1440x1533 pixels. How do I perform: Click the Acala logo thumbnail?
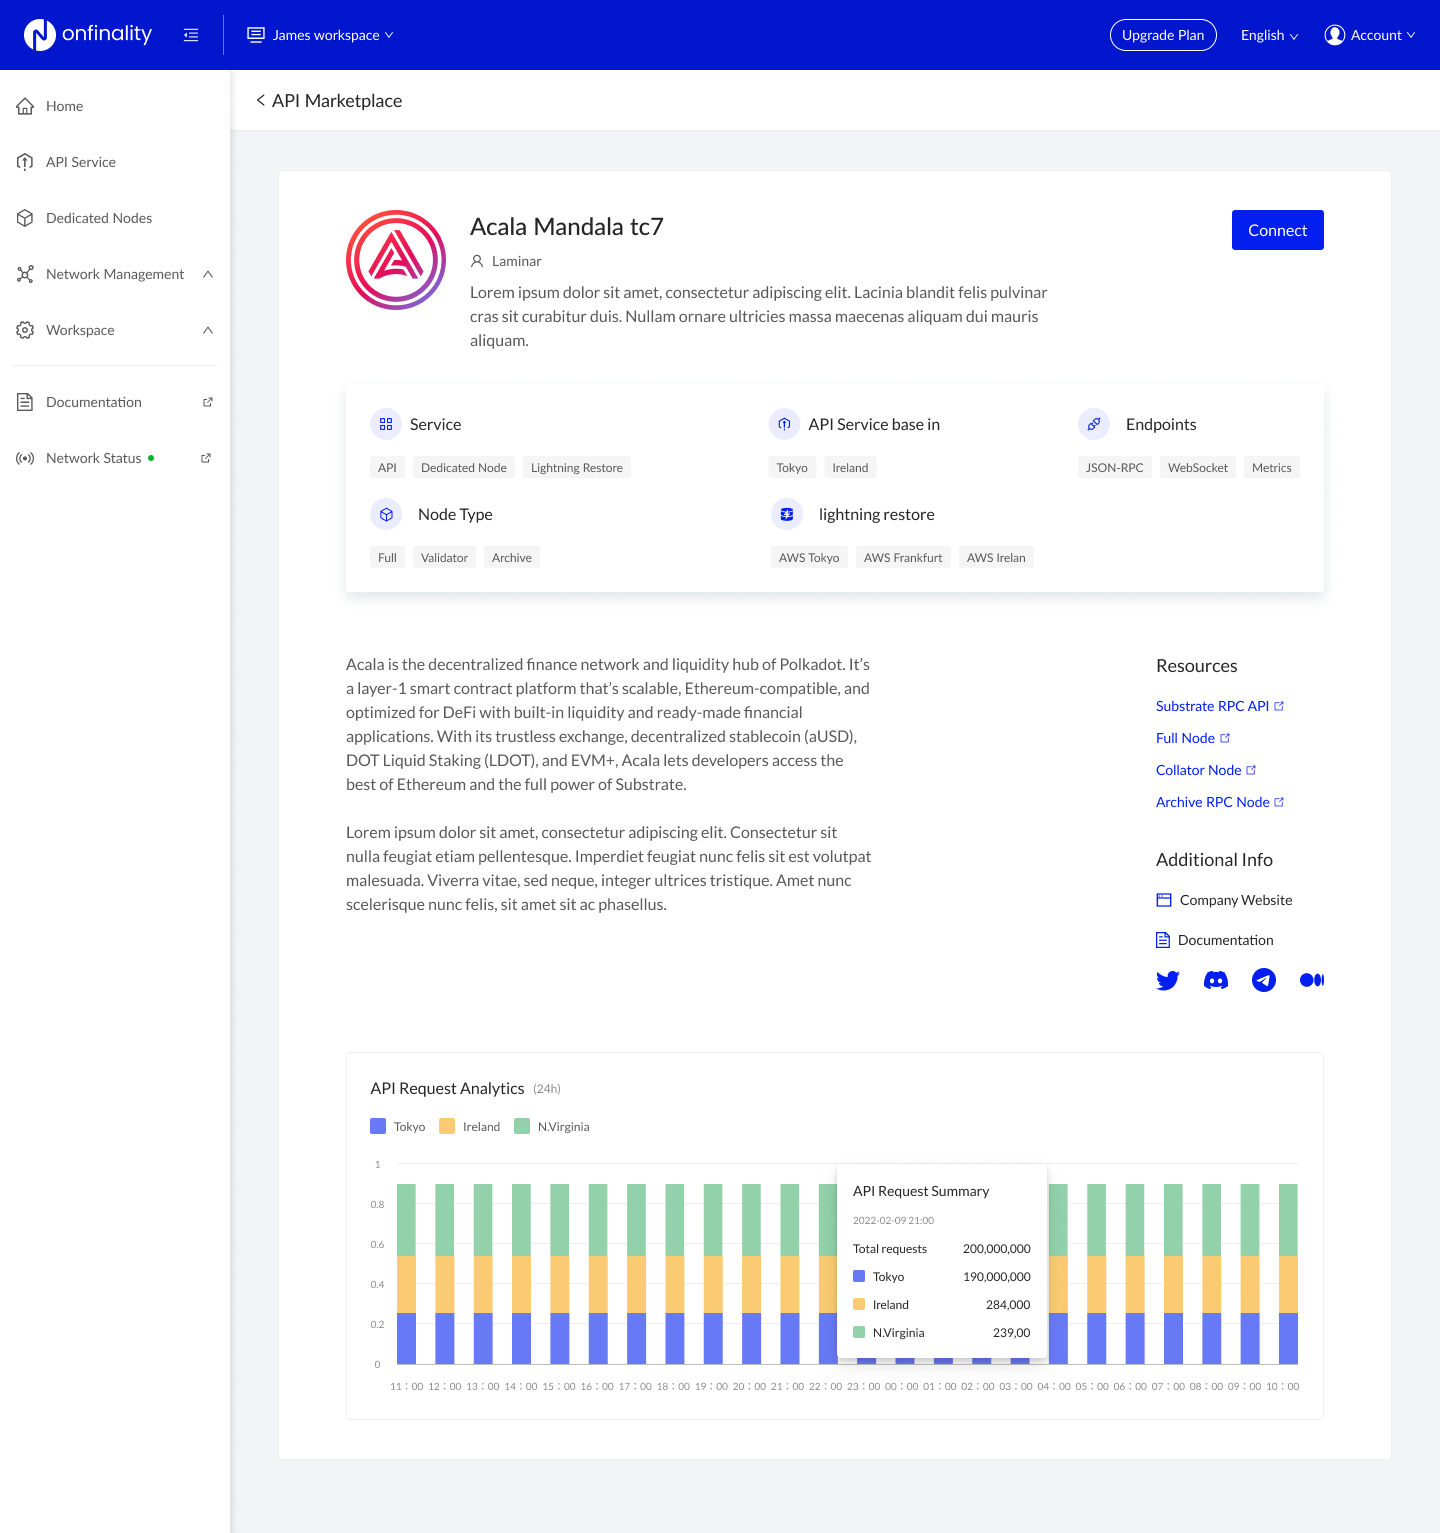click(x=396, y=260)
